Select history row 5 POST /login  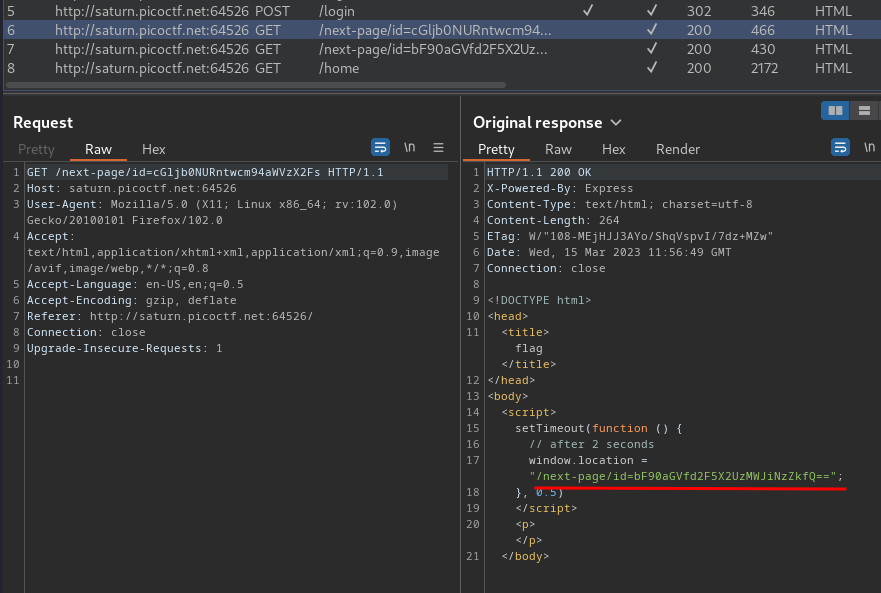click(x=442, y=11)
